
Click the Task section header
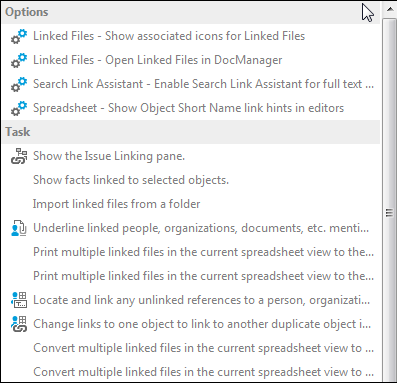point(191,132)
